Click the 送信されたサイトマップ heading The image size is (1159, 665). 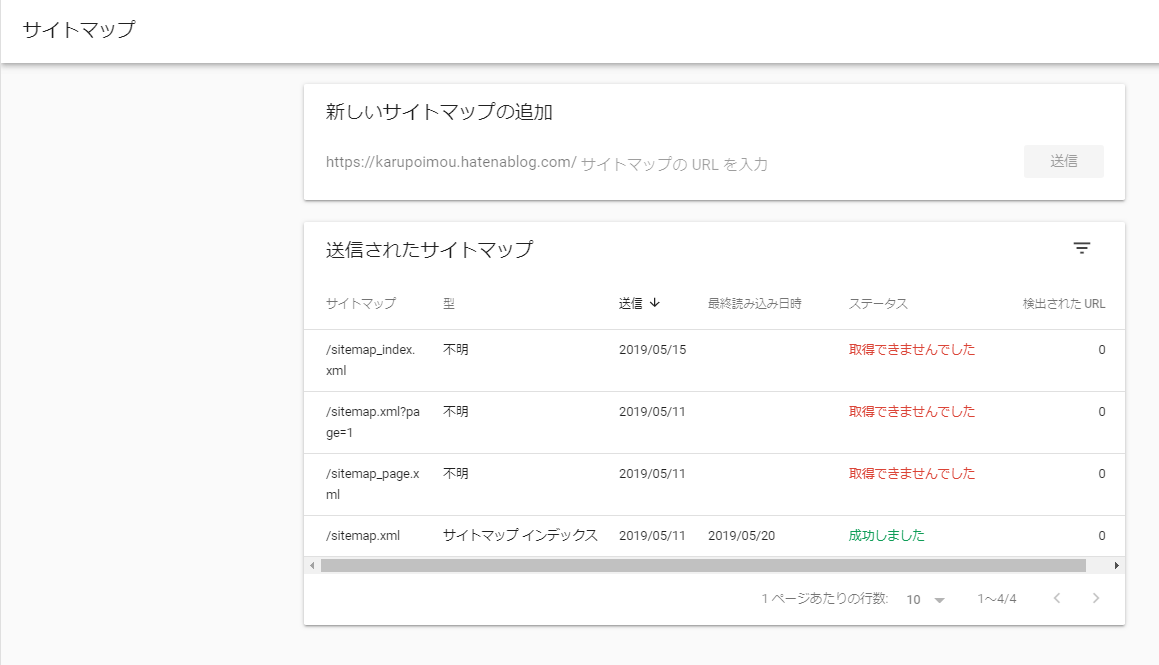[429, 250]
